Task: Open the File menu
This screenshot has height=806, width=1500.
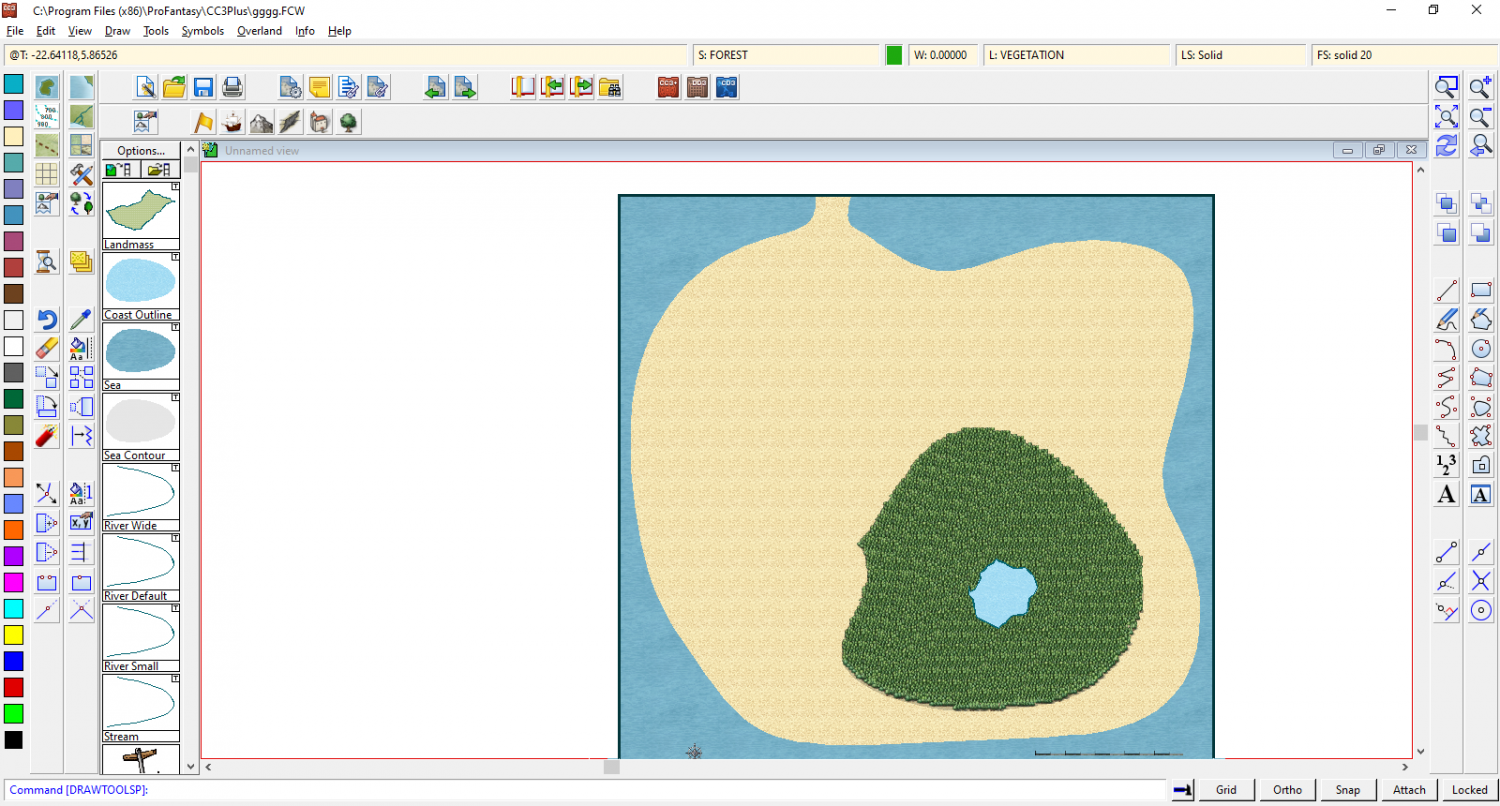Action: [15, 31]
